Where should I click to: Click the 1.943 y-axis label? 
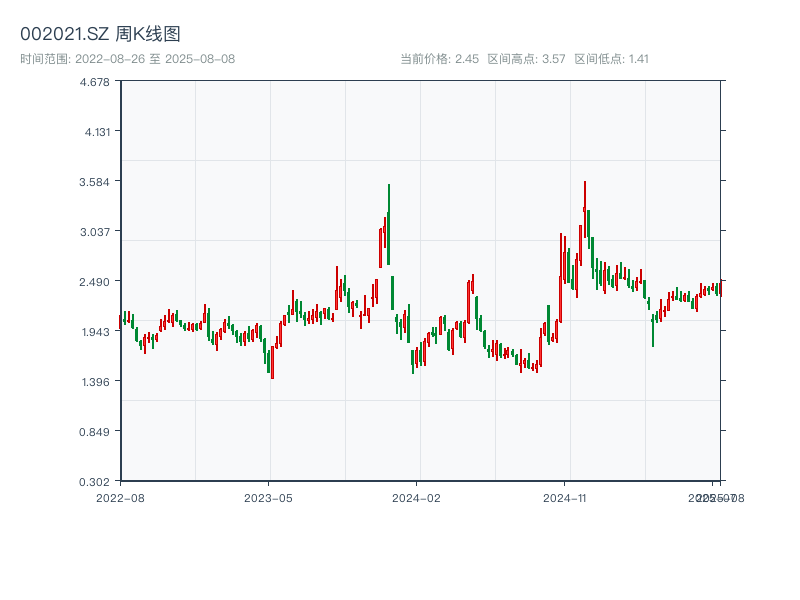[x=94, y=332]
